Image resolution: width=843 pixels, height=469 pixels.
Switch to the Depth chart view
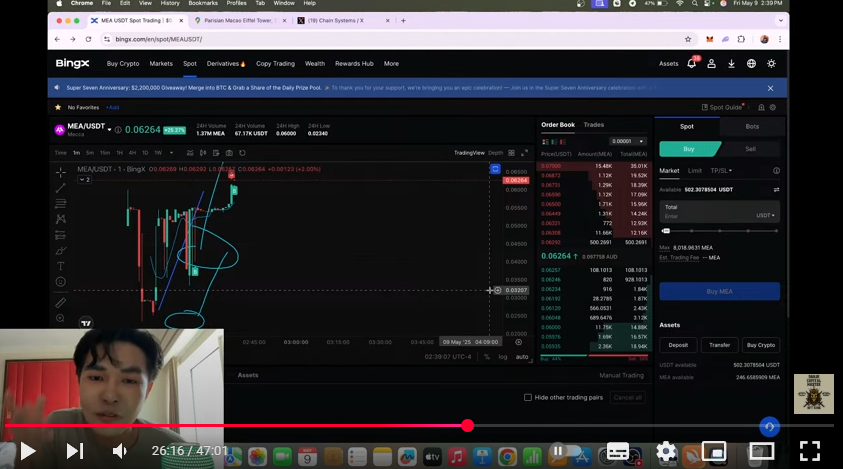(x=495, y=153)
